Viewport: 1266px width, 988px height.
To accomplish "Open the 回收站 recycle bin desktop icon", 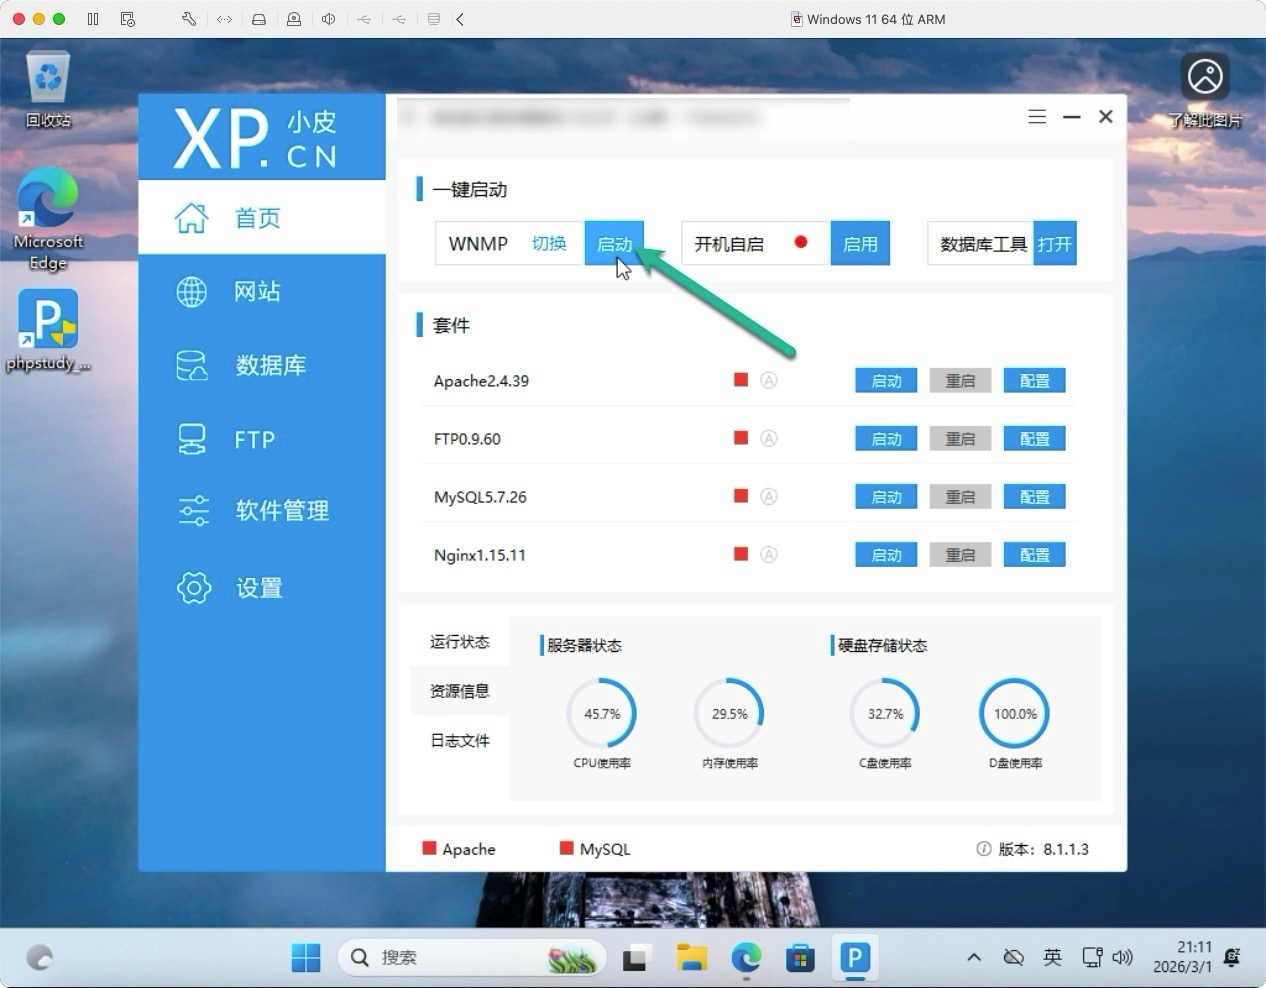I will pyautogui.click(x=48, y=91).
